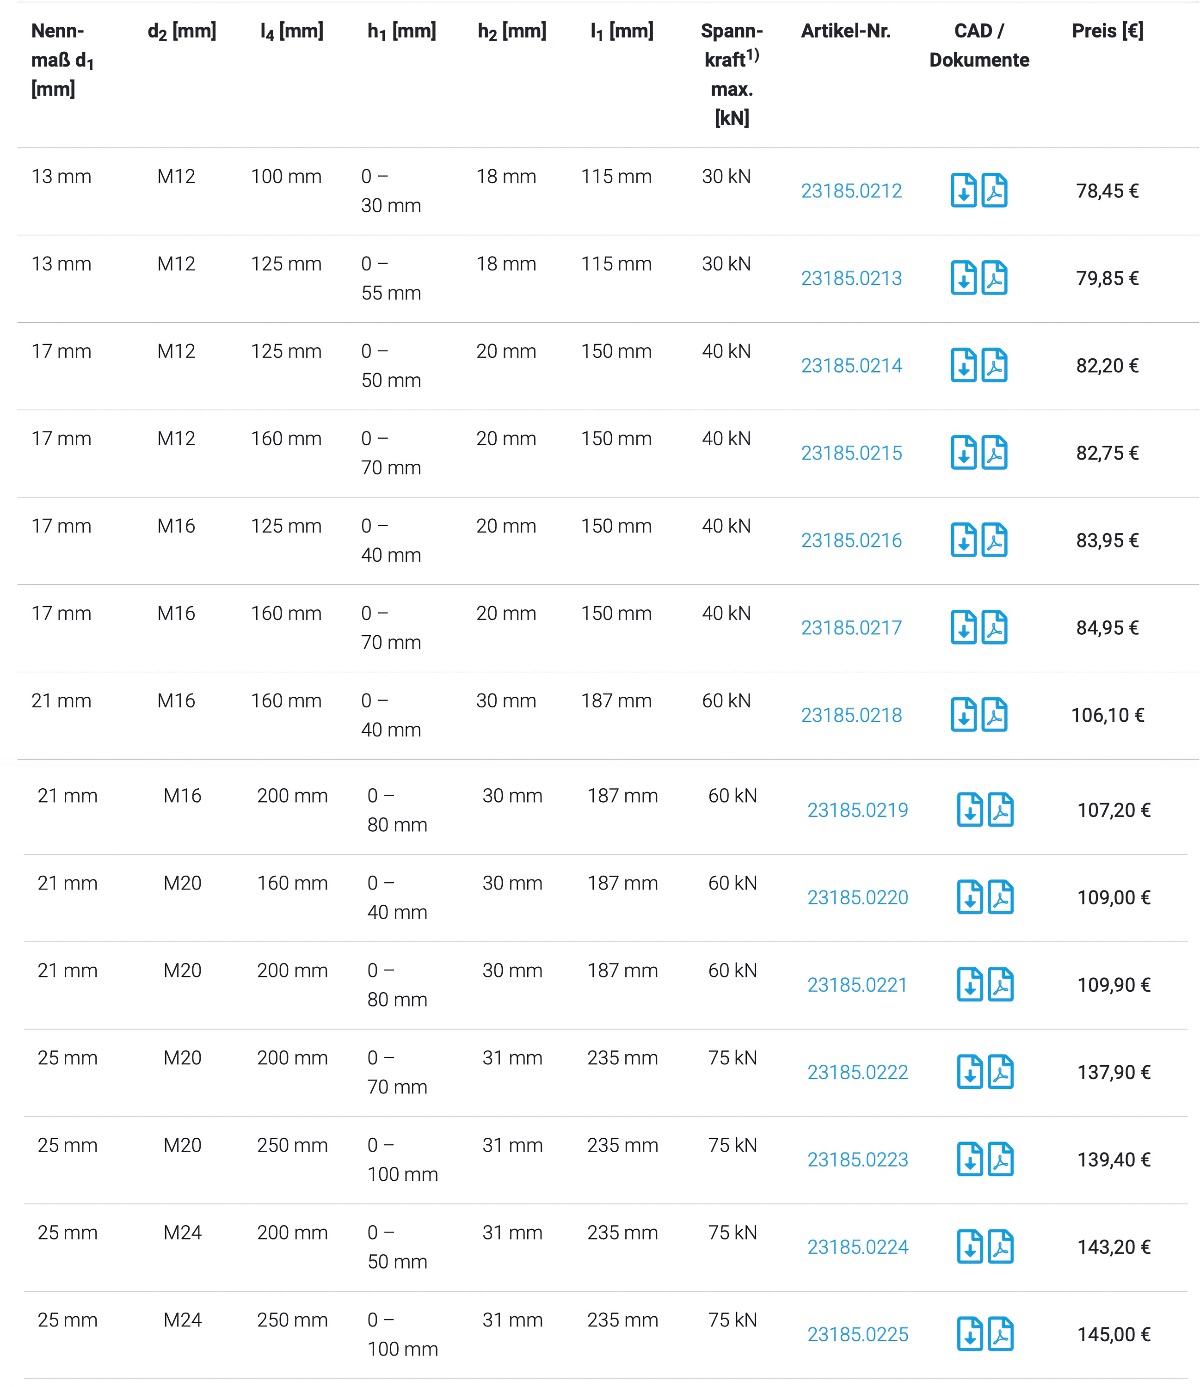This screenshot has width=1200, height=1387.
Task: Download CAD file for article 23185.0224
Action: pyautogui.click(x=969, y=1247)
